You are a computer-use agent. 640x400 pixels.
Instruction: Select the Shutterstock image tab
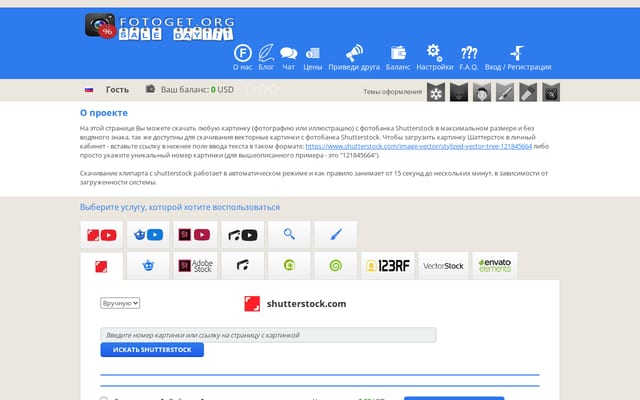(102, 266)
